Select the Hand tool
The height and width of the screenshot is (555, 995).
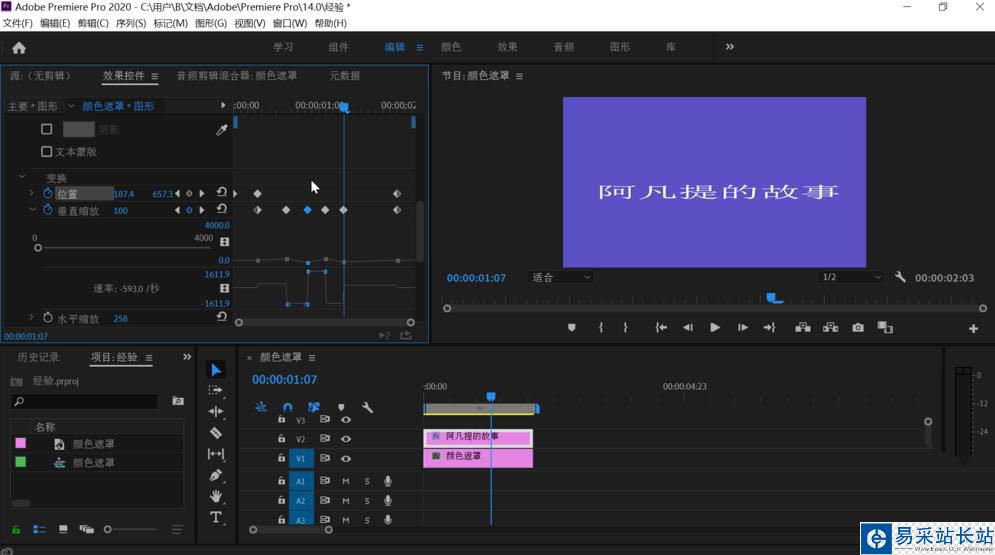(216, 496)
